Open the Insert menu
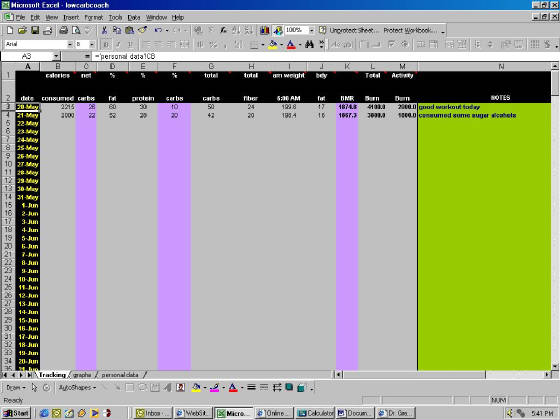The image size is (560, 420). pos(71,17)
